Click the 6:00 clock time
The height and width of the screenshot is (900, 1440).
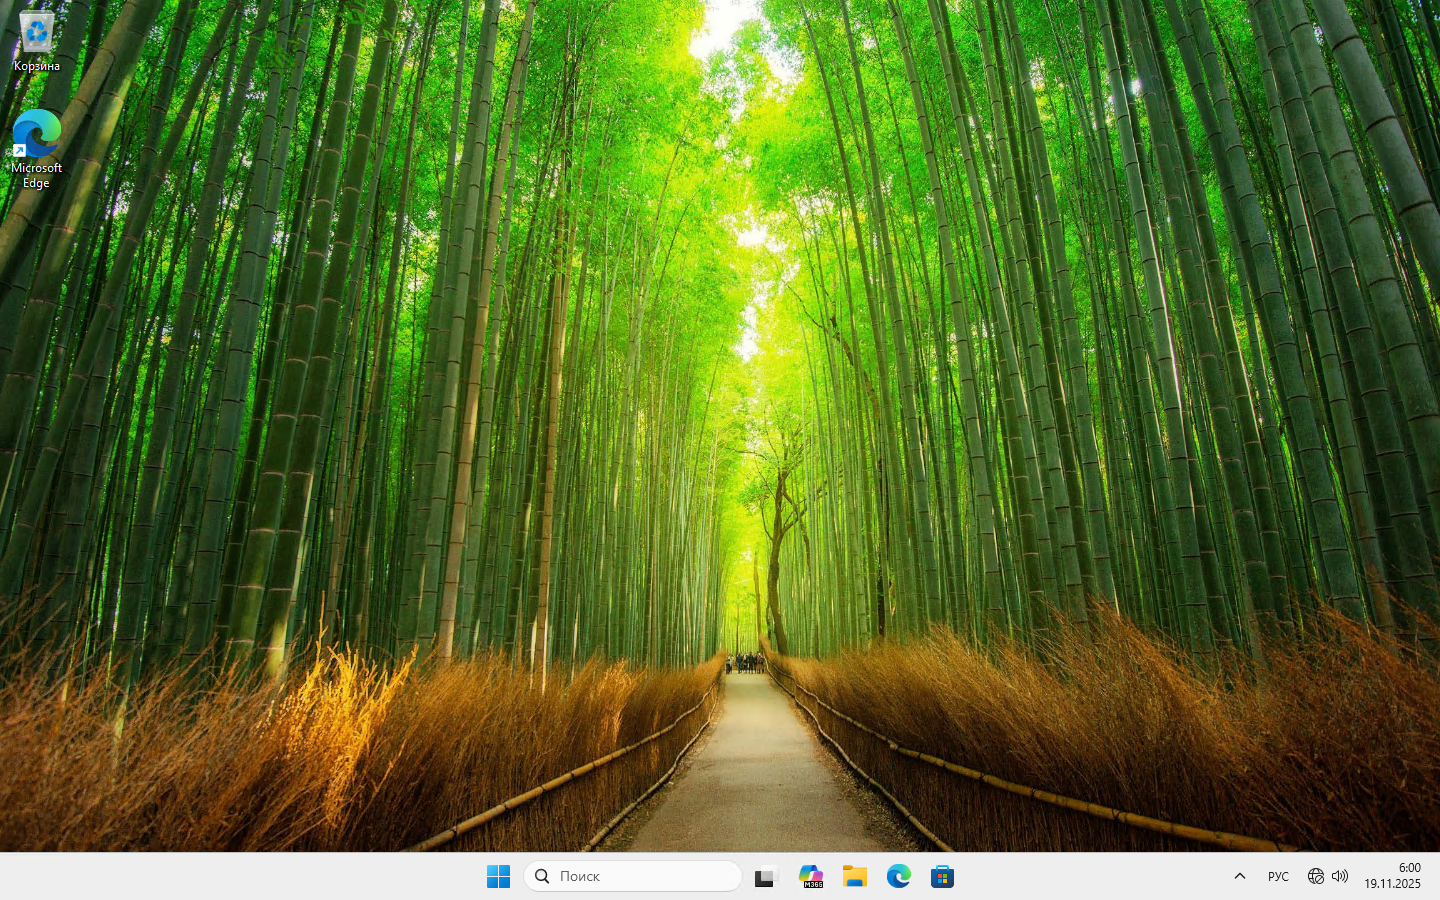(x=1409, y=868)
